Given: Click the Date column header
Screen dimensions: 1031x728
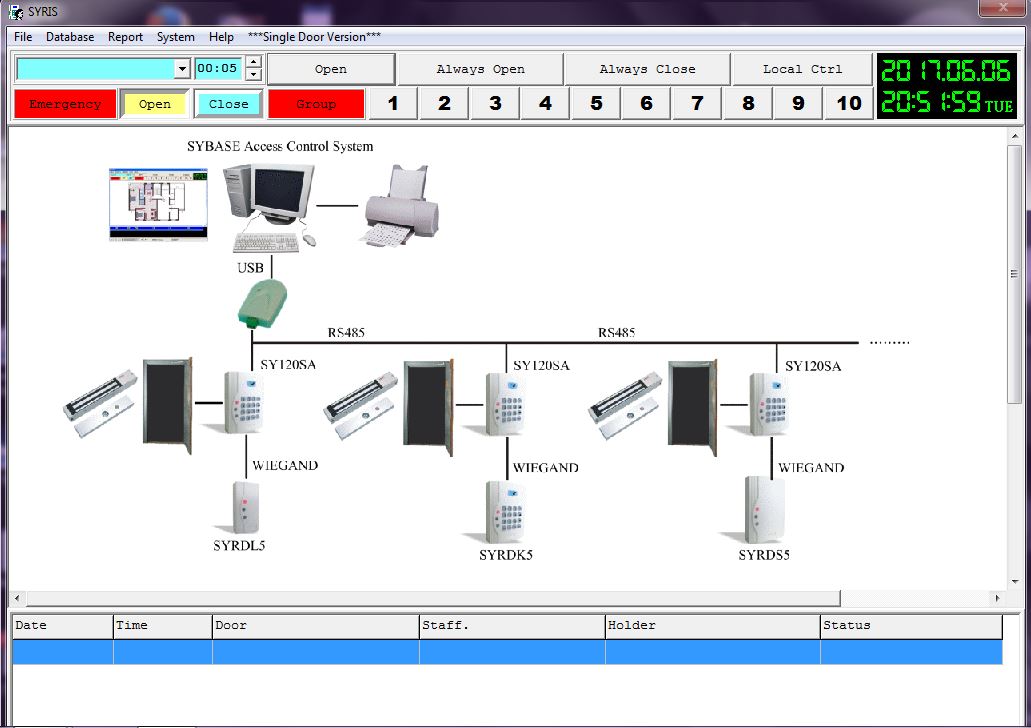Looking at the screenshot, I should pos(62,625).
